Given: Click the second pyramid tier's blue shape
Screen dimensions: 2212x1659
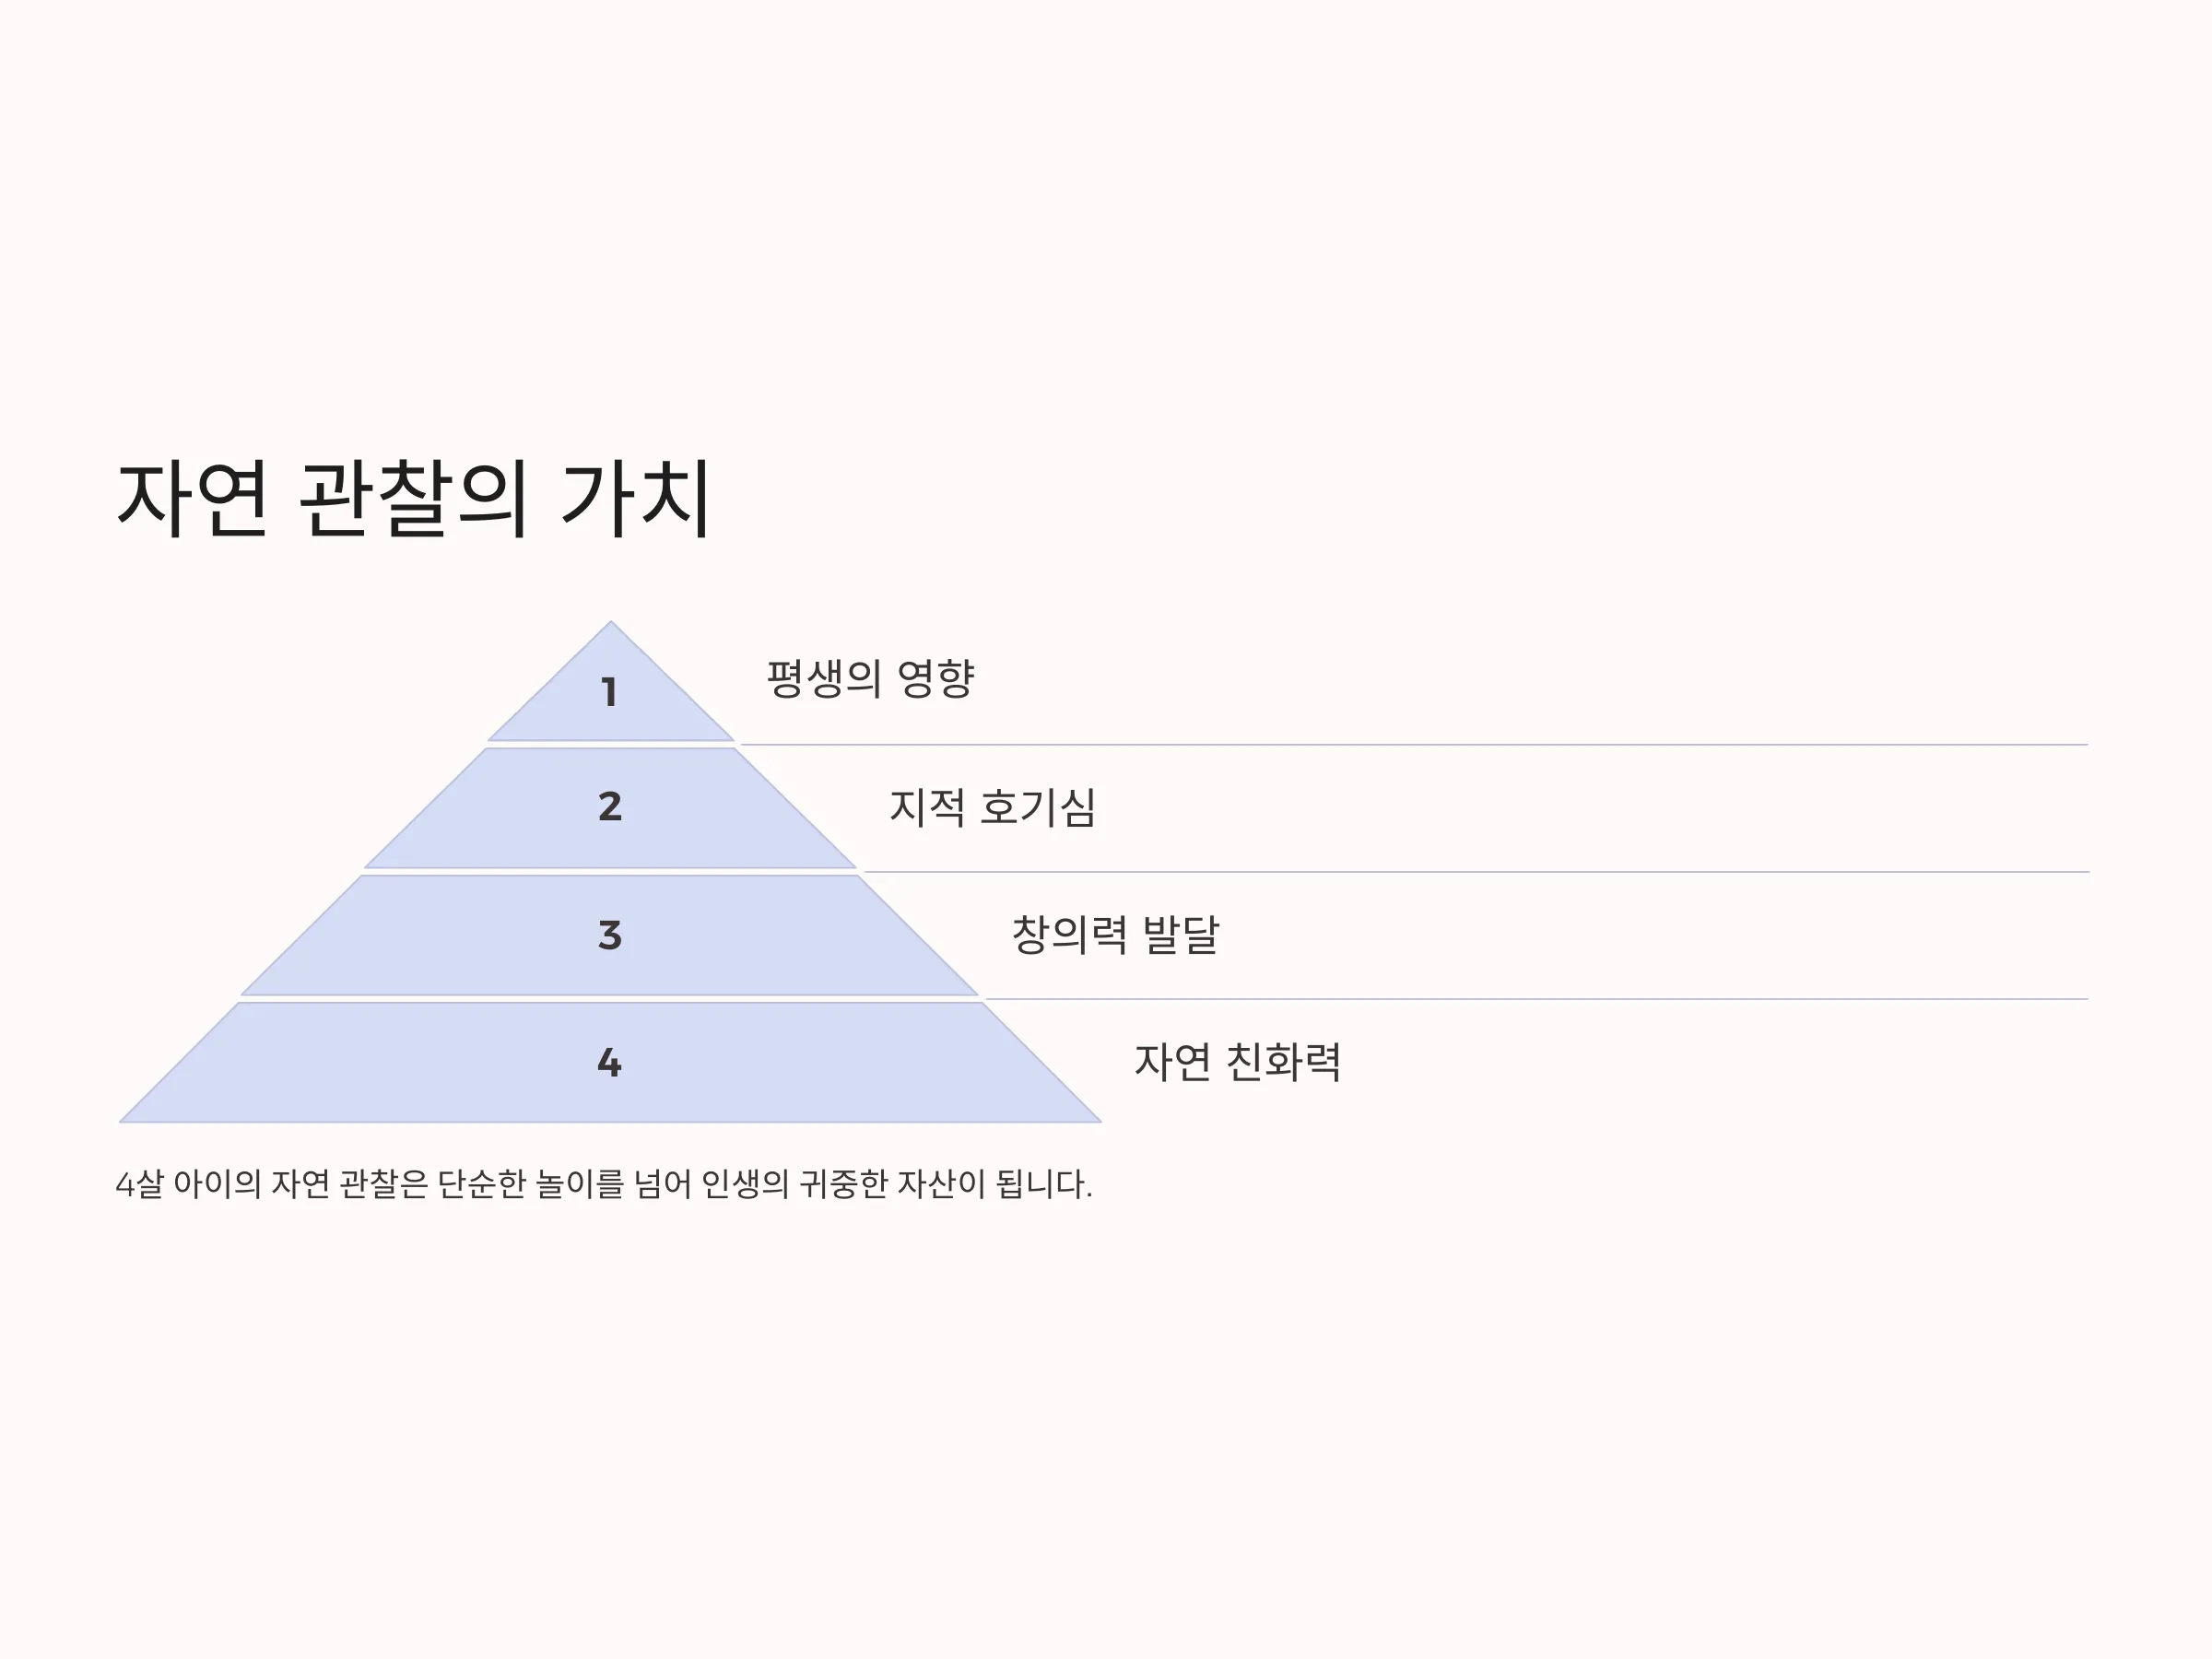Looking at the screenshot, I should point(610,808).
